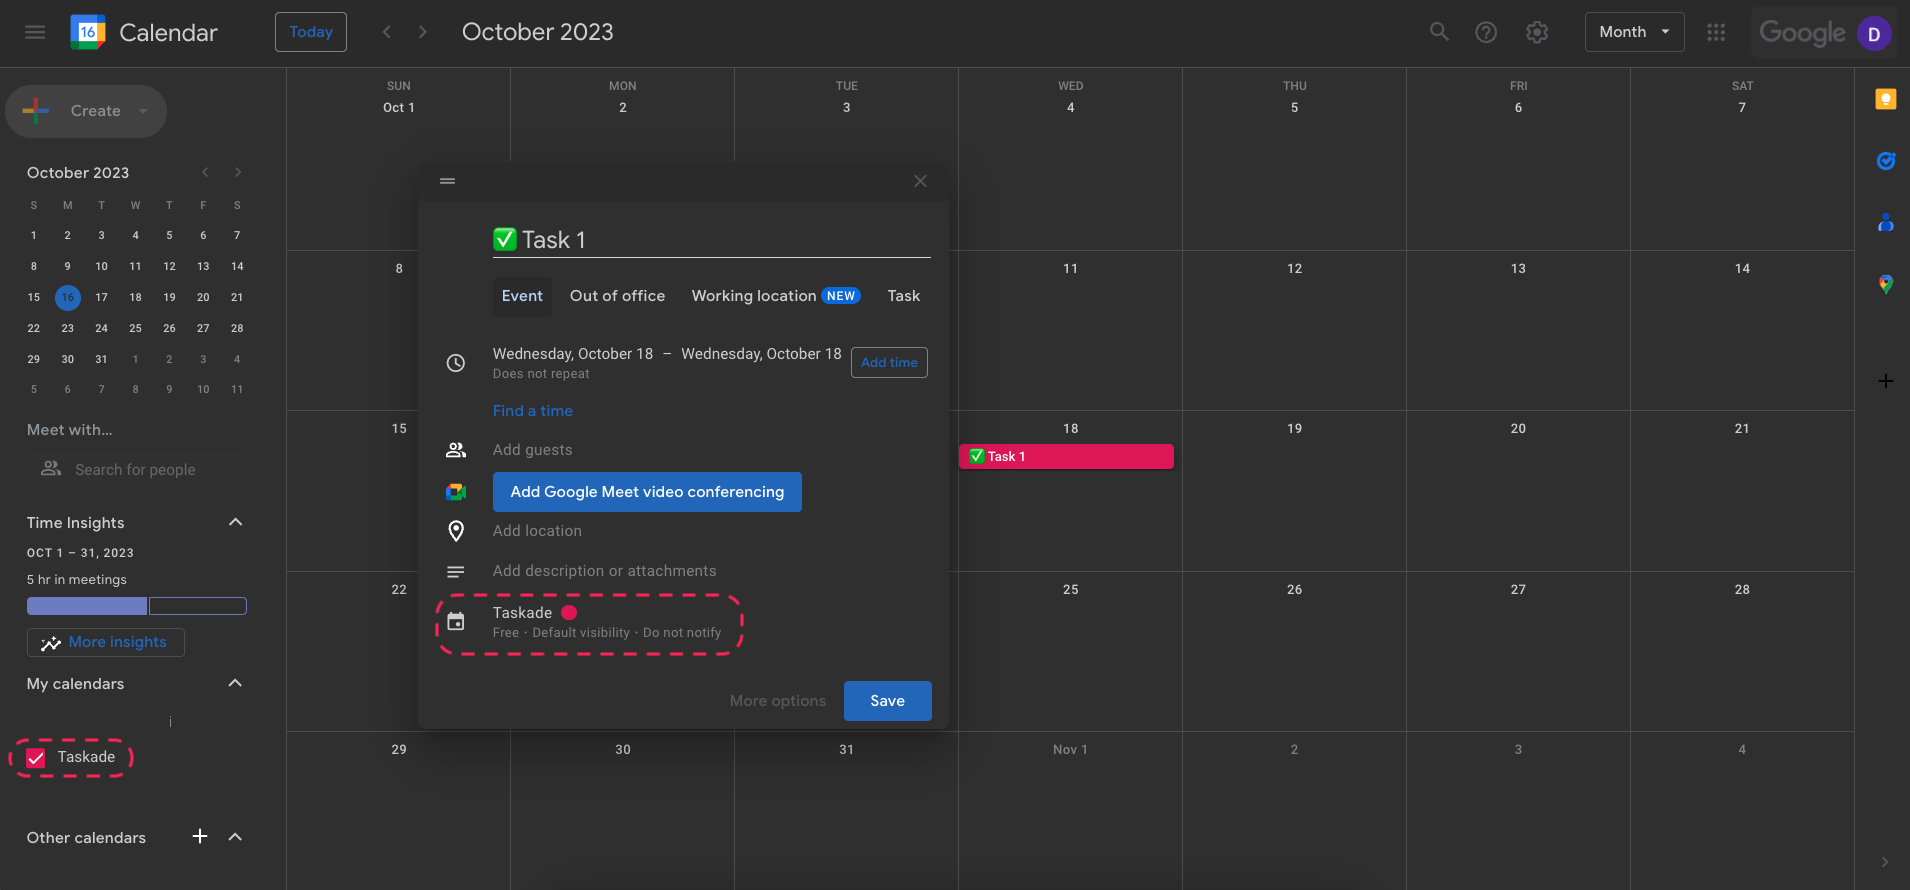Previous month arrow in mini calendar
1910x890 pixels.
pyautogui.click(x=205, y=172)
